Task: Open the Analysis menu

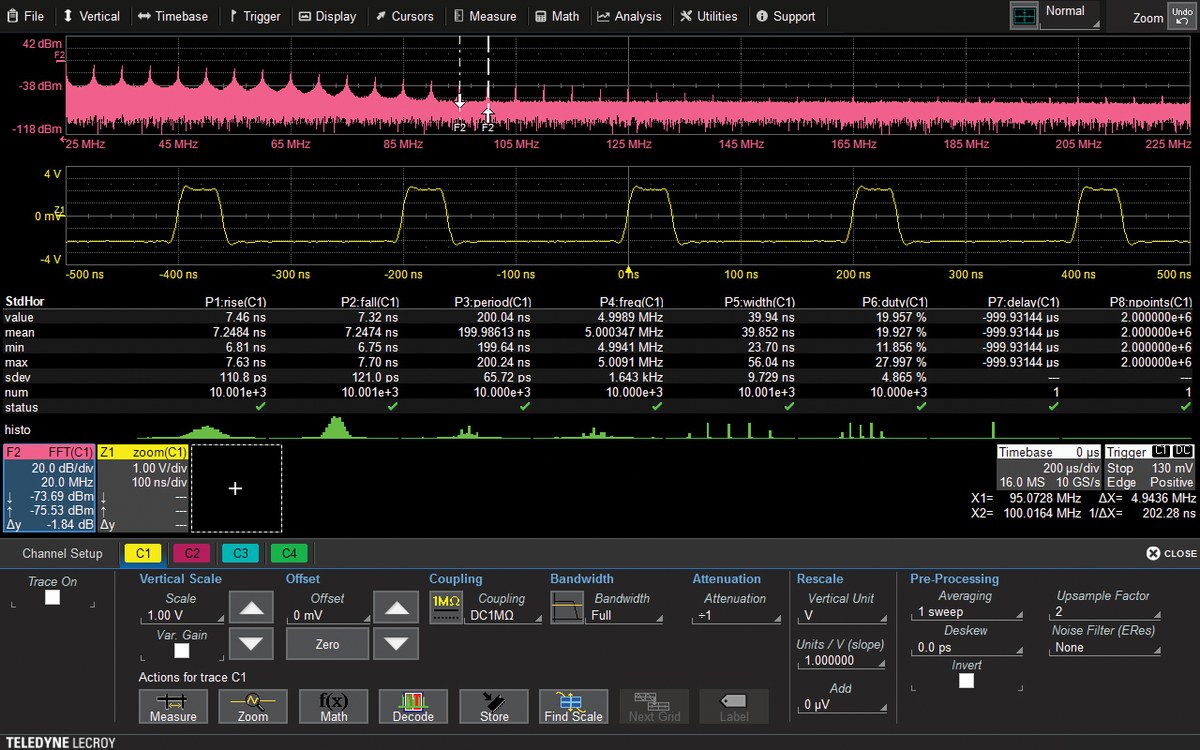Action: [x=630, y=16]
